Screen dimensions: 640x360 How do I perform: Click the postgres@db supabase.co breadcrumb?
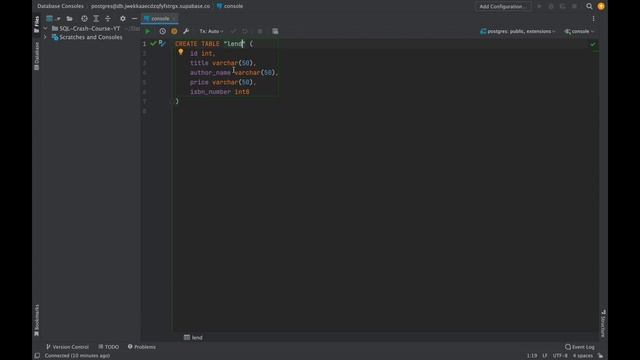[151, 6]
